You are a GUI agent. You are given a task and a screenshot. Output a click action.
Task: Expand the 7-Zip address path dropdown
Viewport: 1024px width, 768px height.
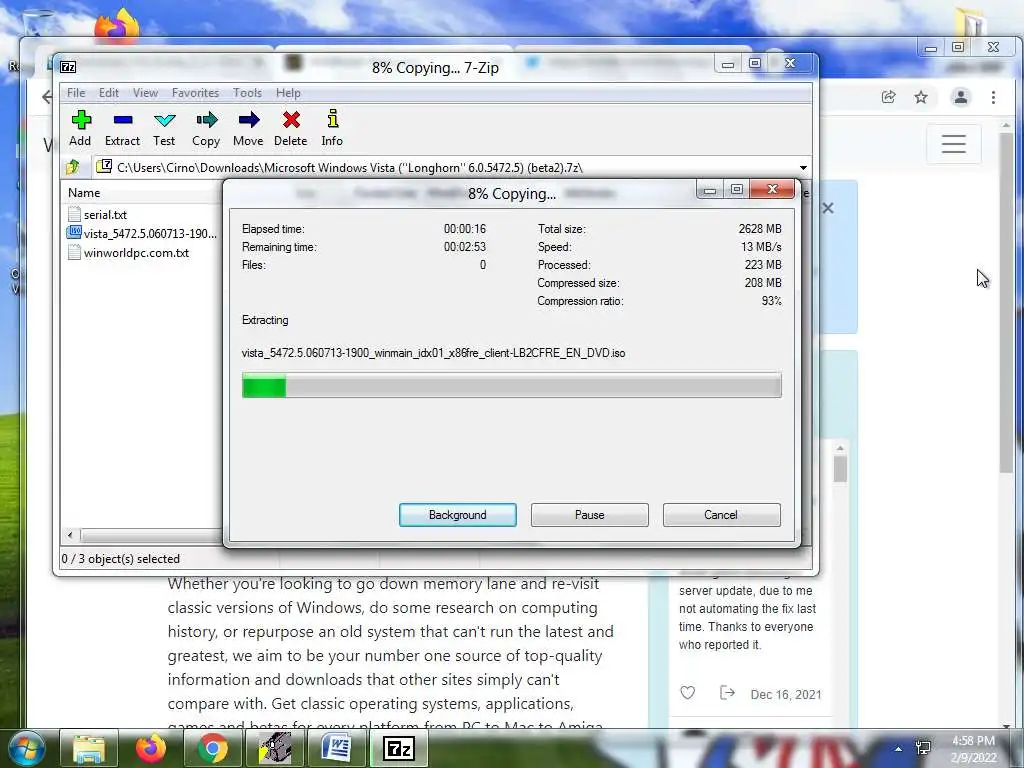pyautogui.click(x=803, y=168)
